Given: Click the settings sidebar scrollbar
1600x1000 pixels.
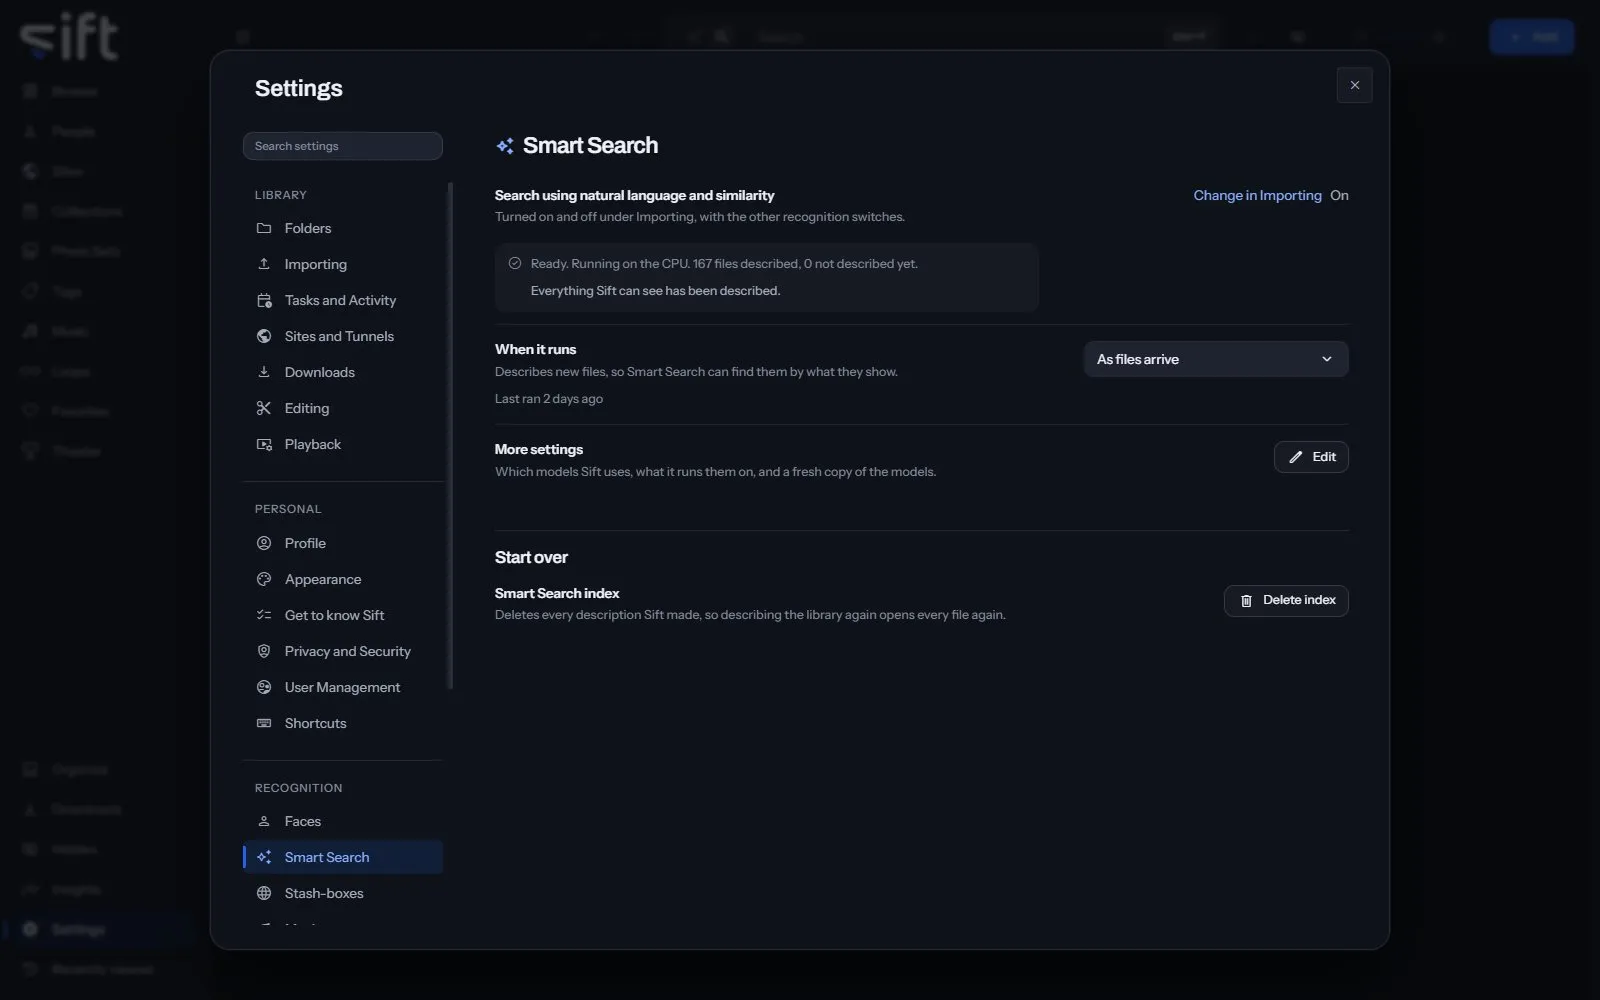Looking at the screenshot, I should point(450,435).
